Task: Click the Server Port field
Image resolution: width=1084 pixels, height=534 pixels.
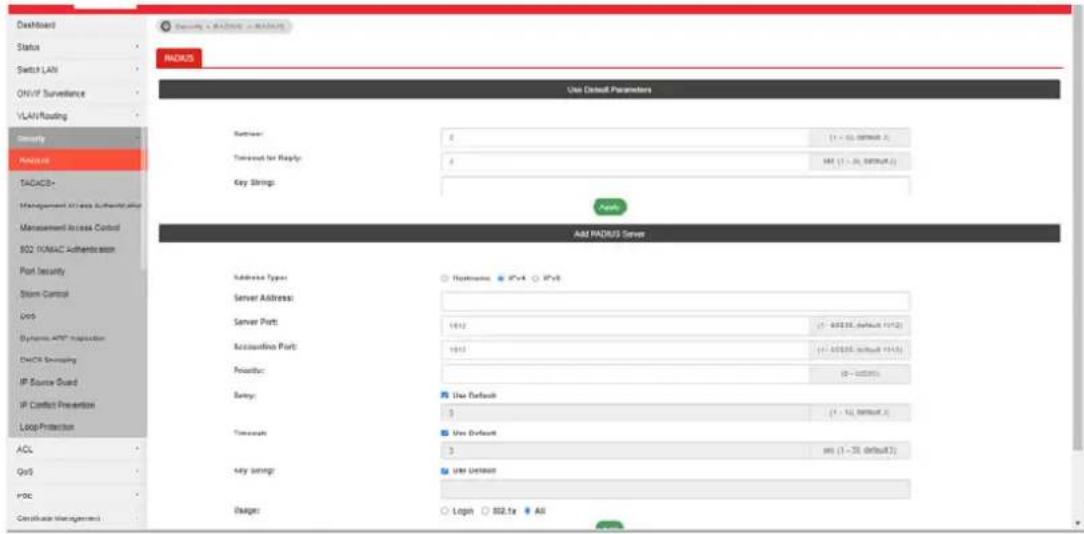Action: click(x=624, y=325)
